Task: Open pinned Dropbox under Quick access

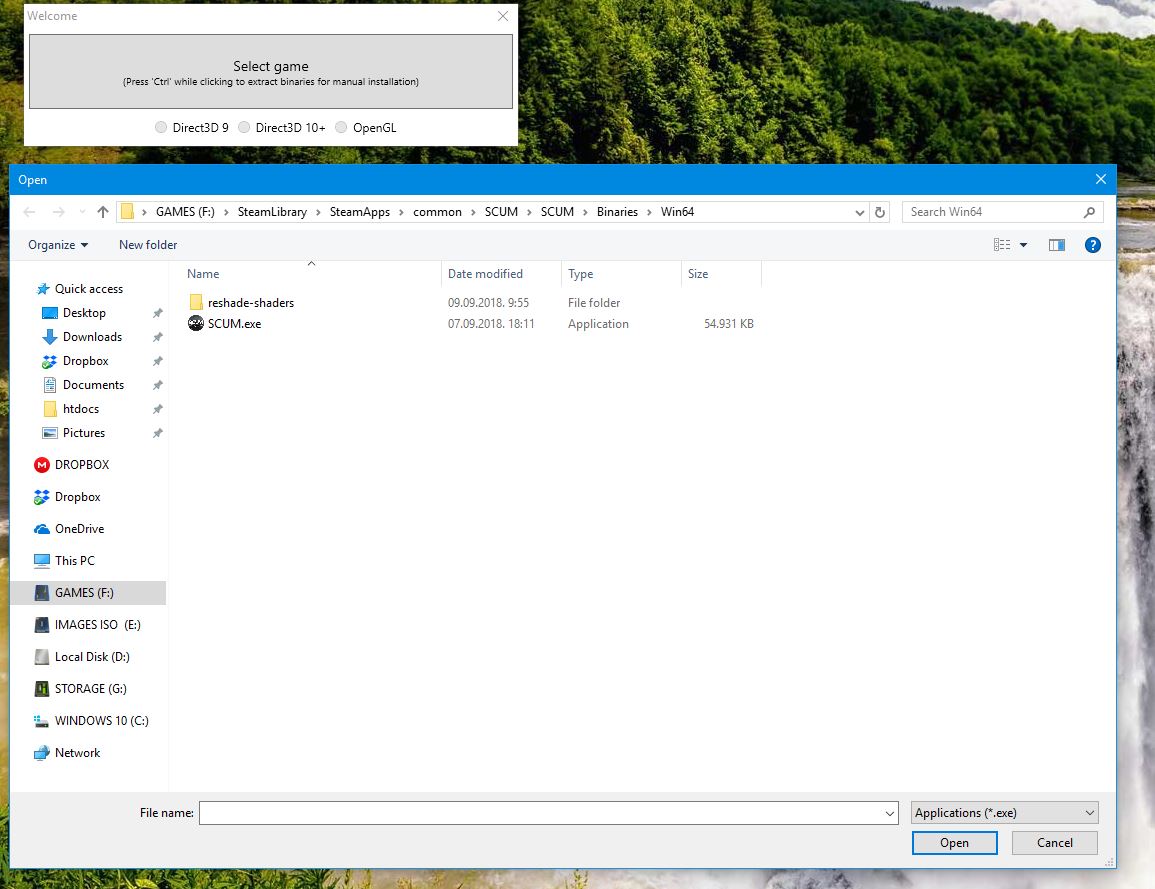Action: tap(85, 361)
